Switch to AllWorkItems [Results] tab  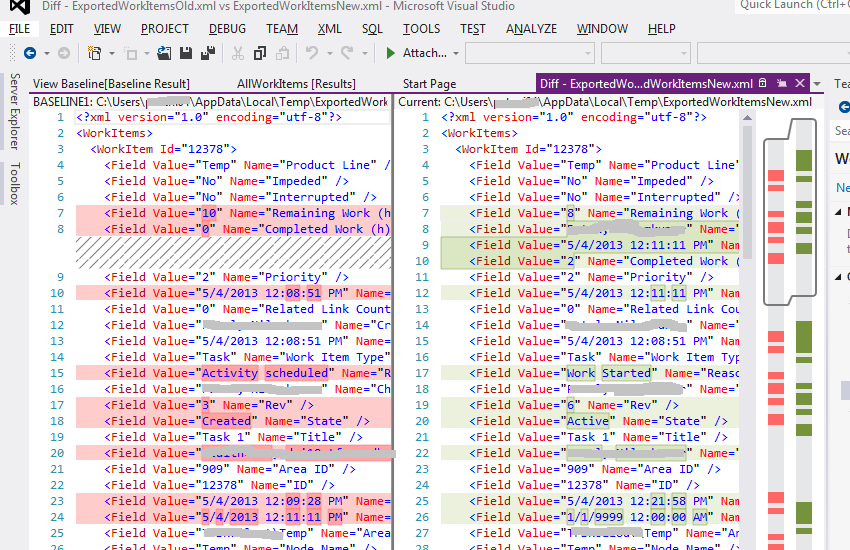point(296,83)
